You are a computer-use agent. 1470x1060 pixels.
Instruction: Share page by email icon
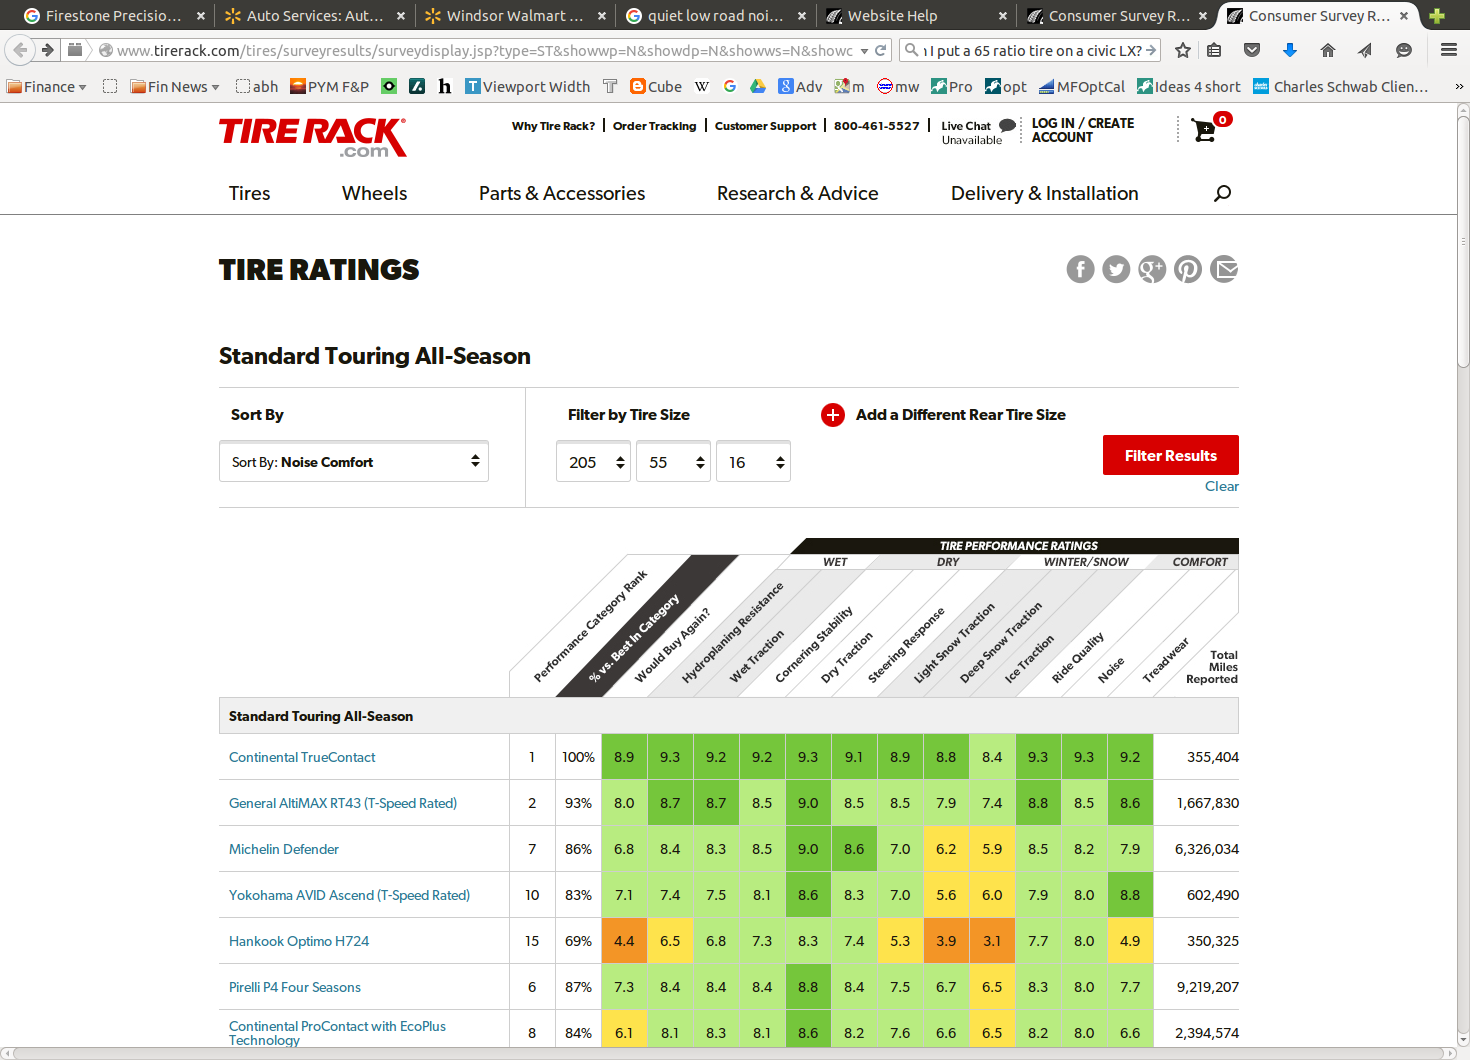tap(1224, 269)
